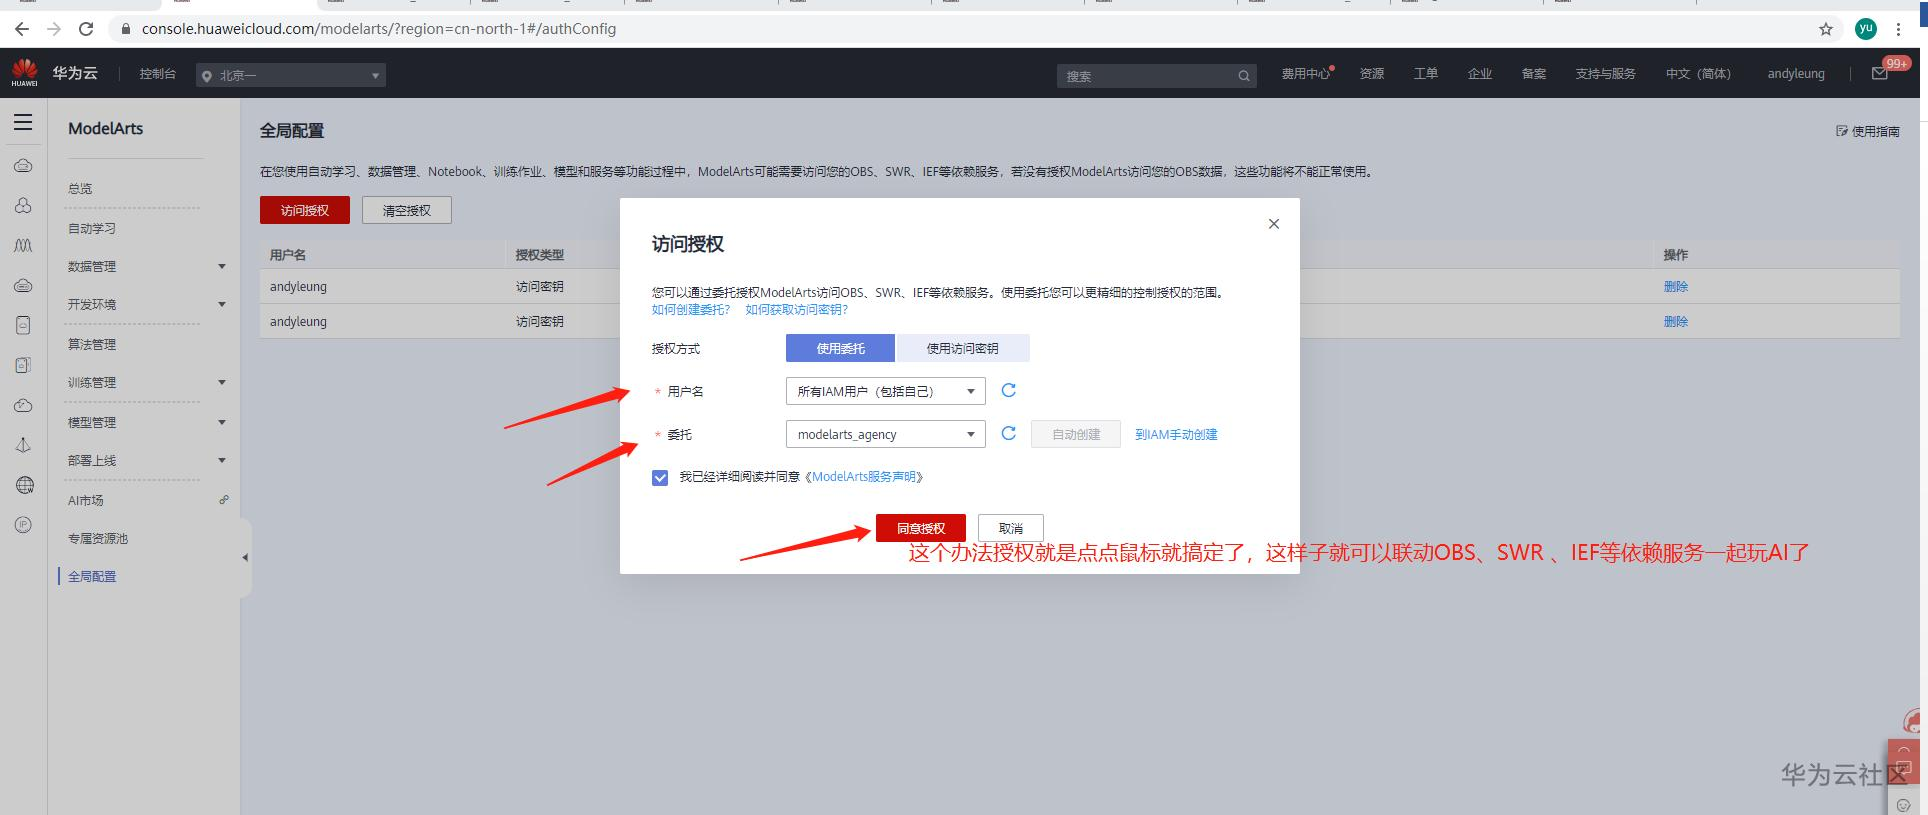Refresh the 委托 list with its reload icon

pos(1008,434)
